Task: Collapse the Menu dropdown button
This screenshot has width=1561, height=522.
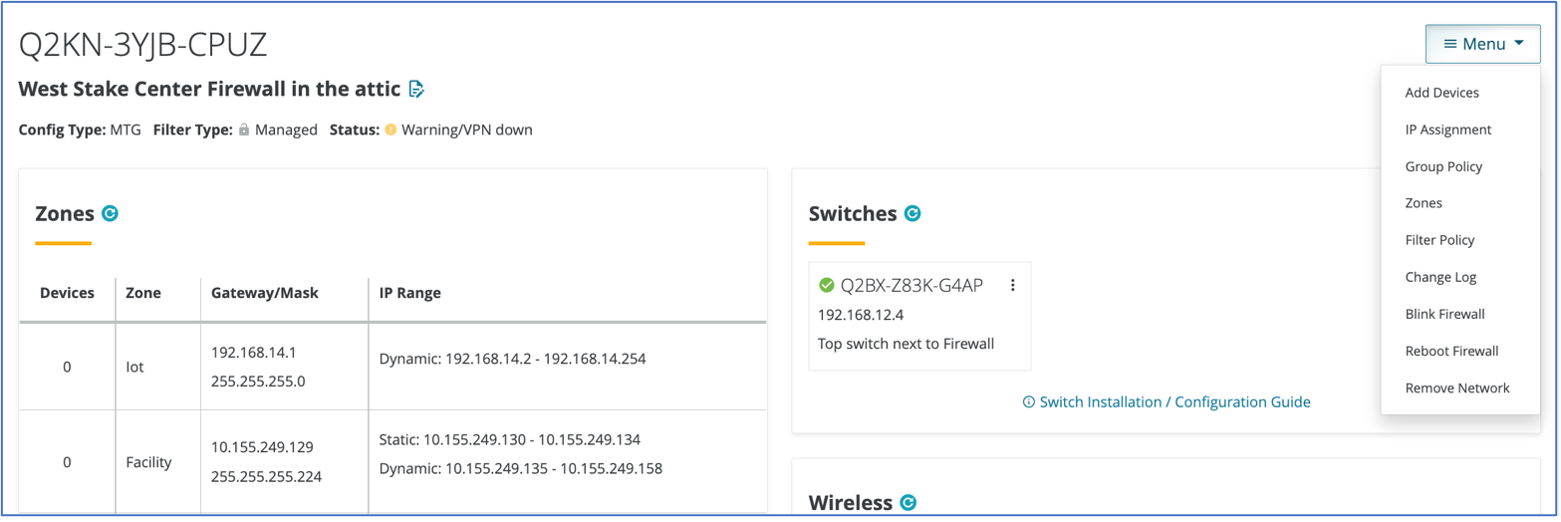Action: (x=1483, y=44)
